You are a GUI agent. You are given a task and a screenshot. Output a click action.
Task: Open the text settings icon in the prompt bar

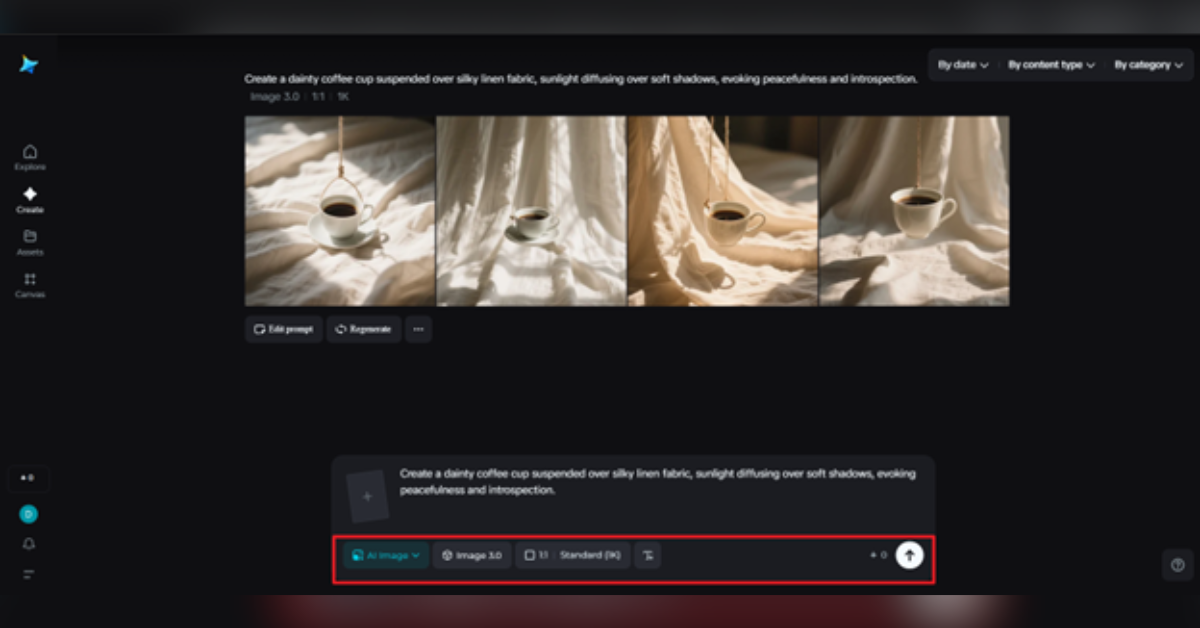648,555
